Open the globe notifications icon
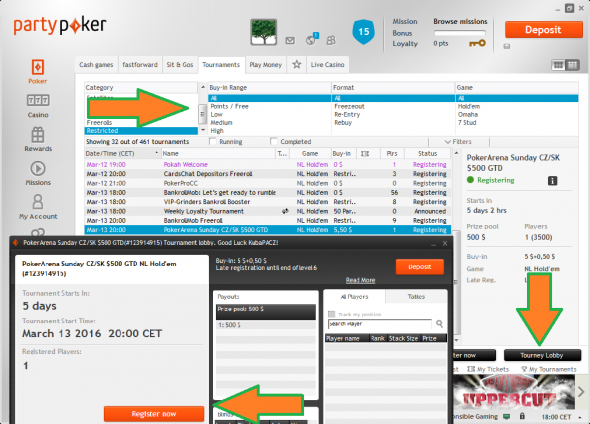This screenshot has width=590, height=424. (x=311, y=40)
